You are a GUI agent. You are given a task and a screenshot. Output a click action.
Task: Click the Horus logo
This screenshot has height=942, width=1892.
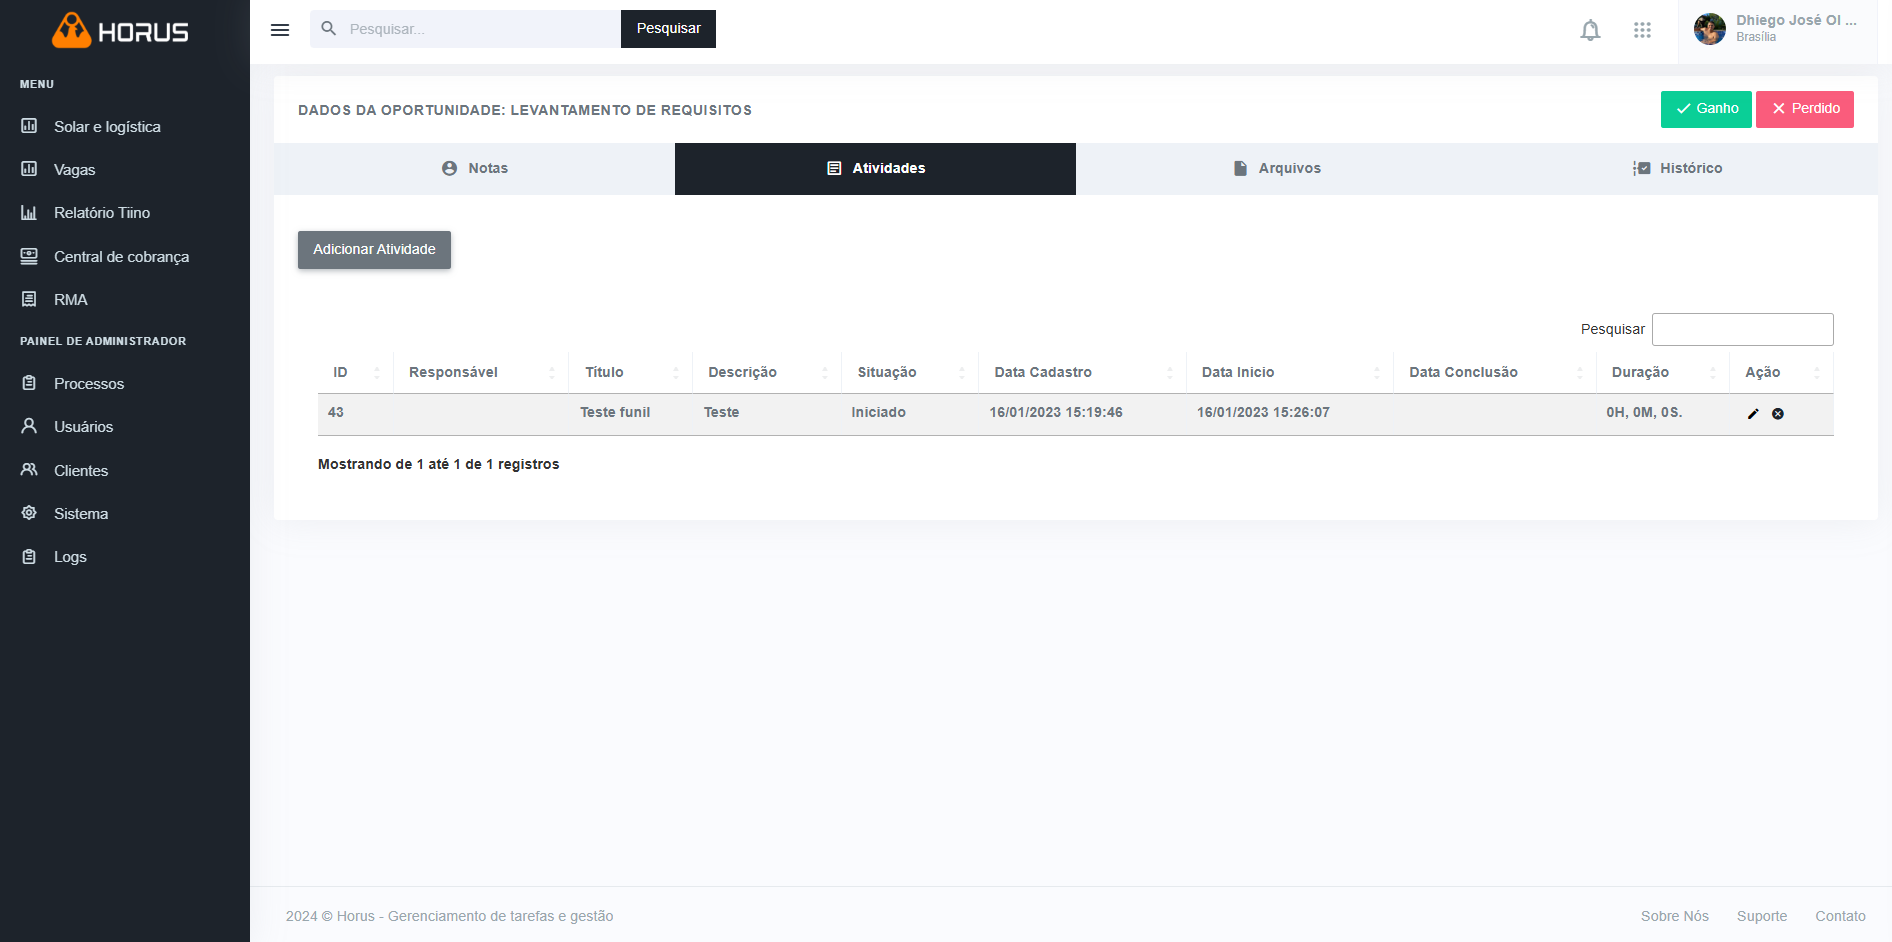[120, 32]
